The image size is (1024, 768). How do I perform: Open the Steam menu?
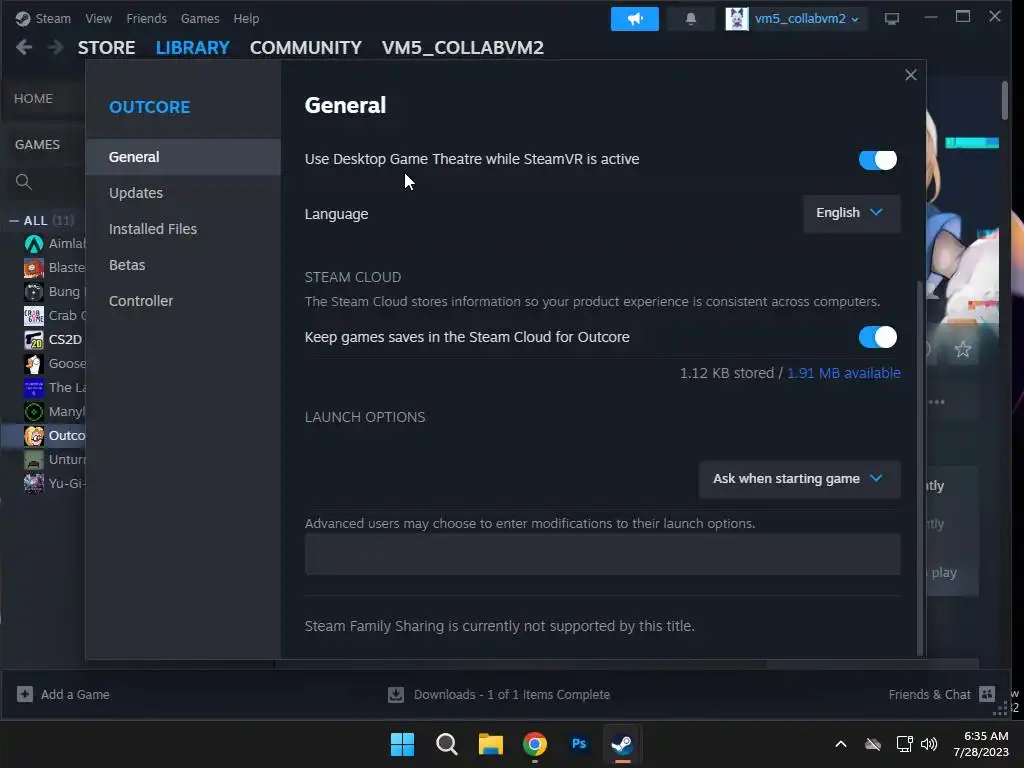[53, 18]
